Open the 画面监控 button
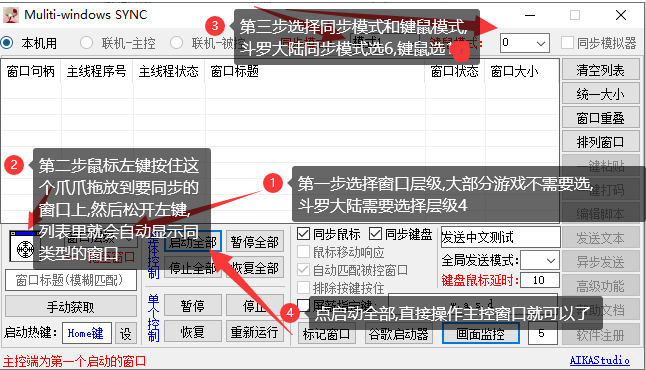The width and height of the screenshot is (646, 370). coord(480,333)
